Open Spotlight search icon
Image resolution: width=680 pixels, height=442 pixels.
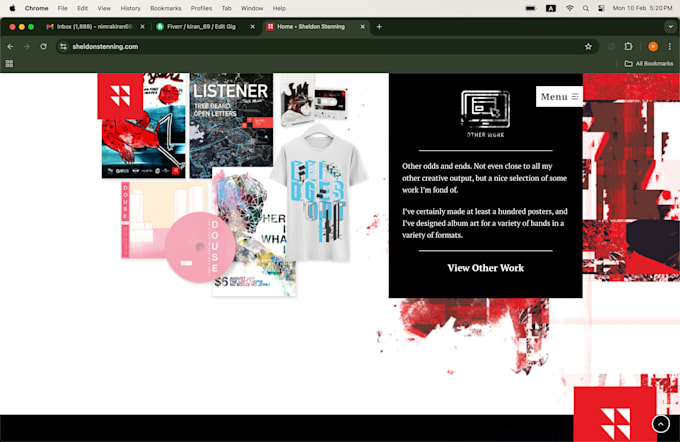[x=586, y=8]
